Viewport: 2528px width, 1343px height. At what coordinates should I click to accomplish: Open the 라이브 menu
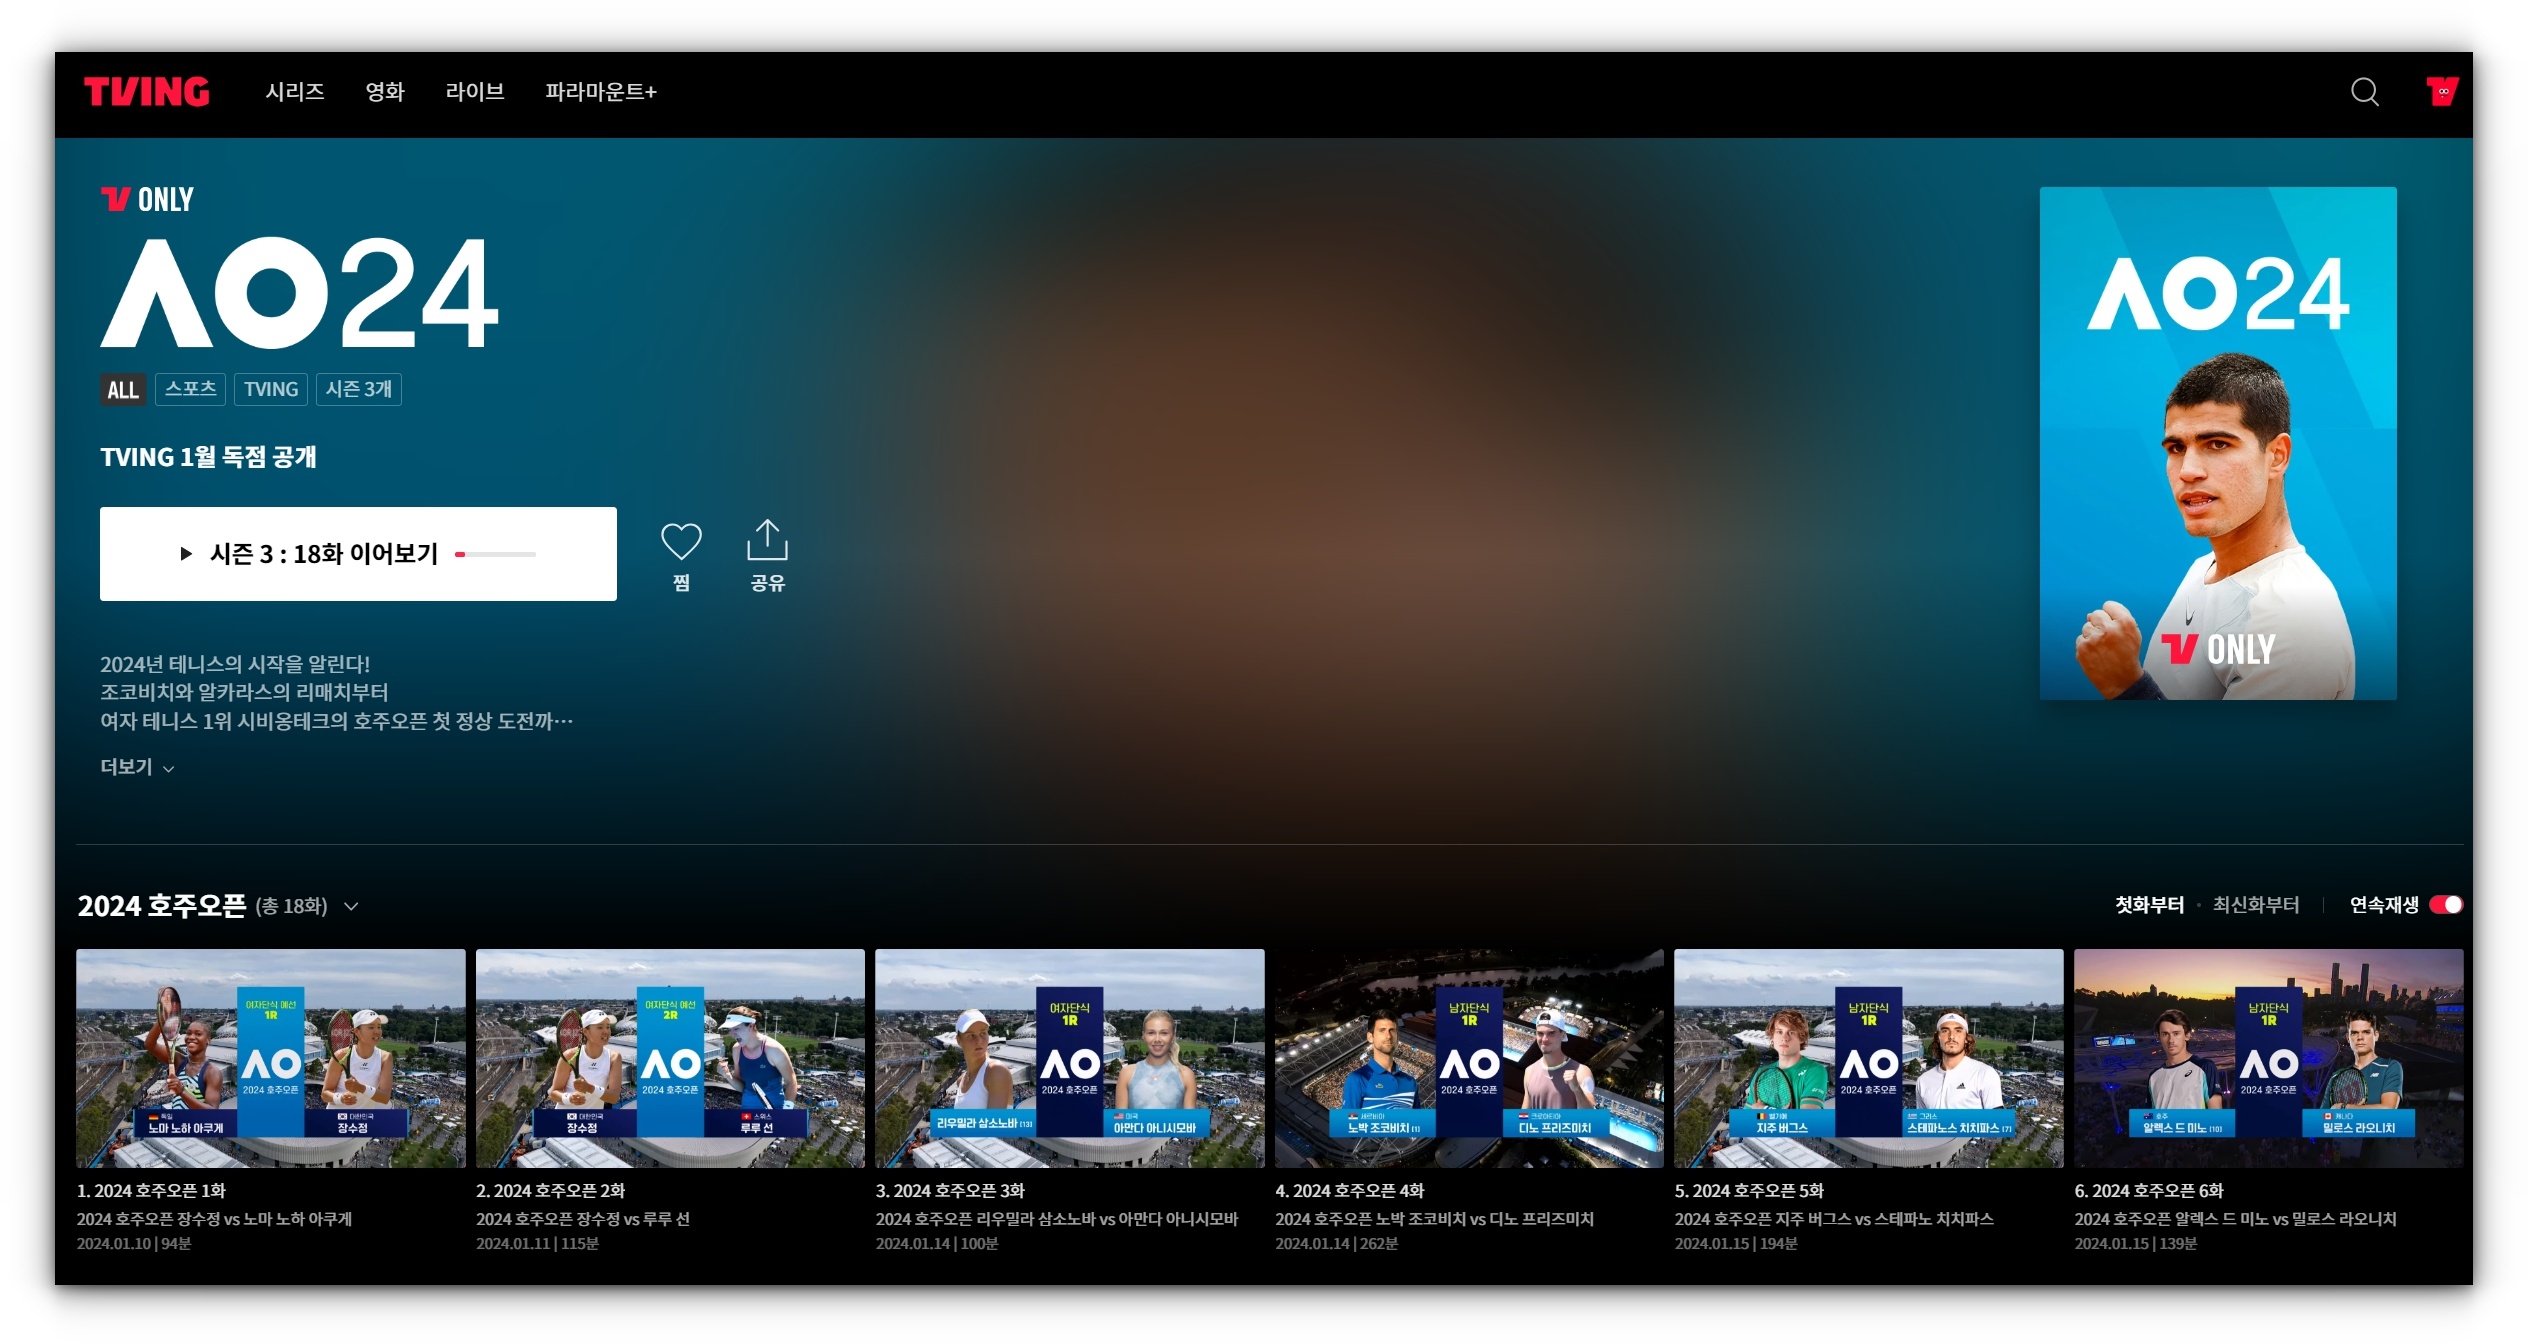(474, 92)
